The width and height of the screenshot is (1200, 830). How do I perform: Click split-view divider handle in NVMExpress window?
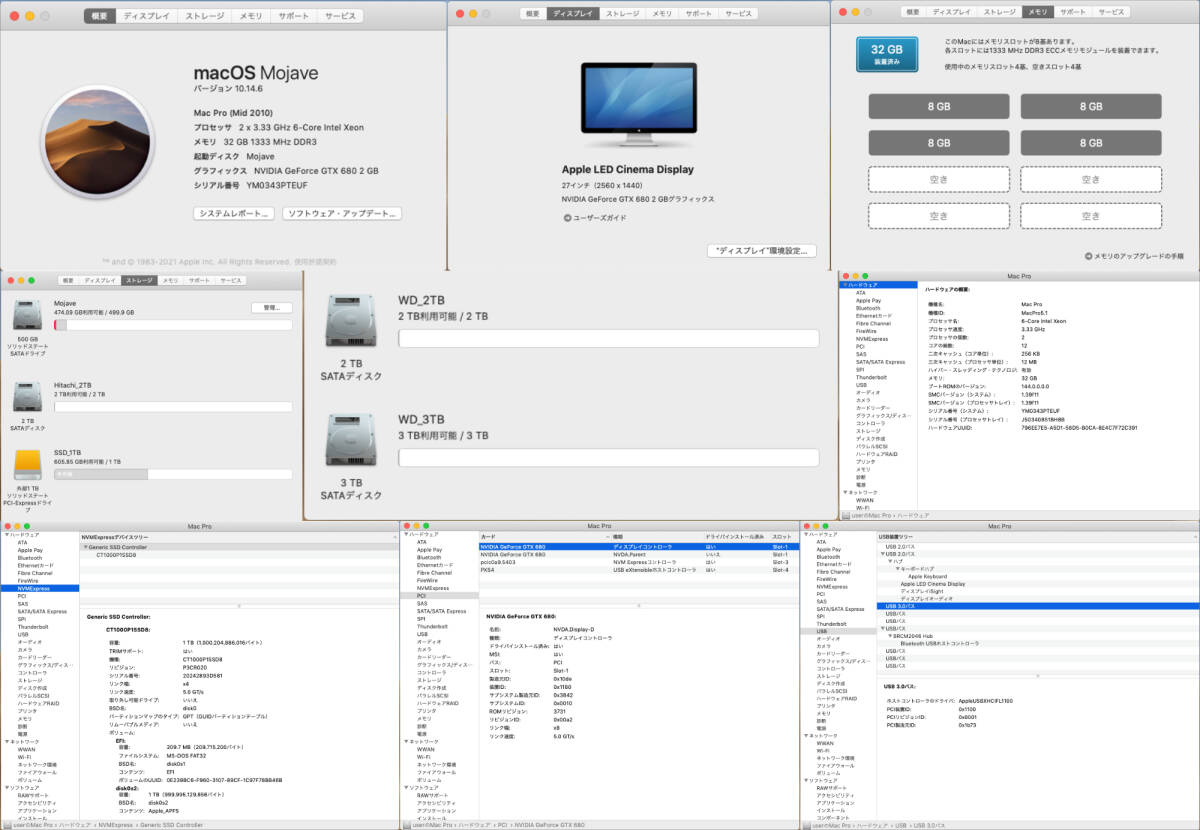click(x=238, y=605)
